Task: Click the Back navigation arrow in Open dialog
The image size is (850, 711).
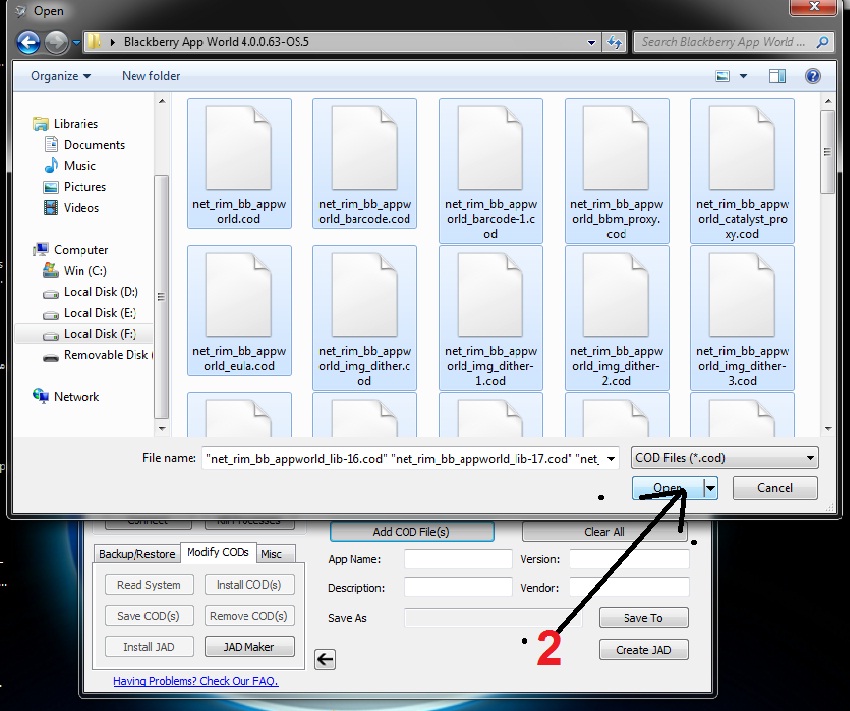Action: click(x=28, y=42)
